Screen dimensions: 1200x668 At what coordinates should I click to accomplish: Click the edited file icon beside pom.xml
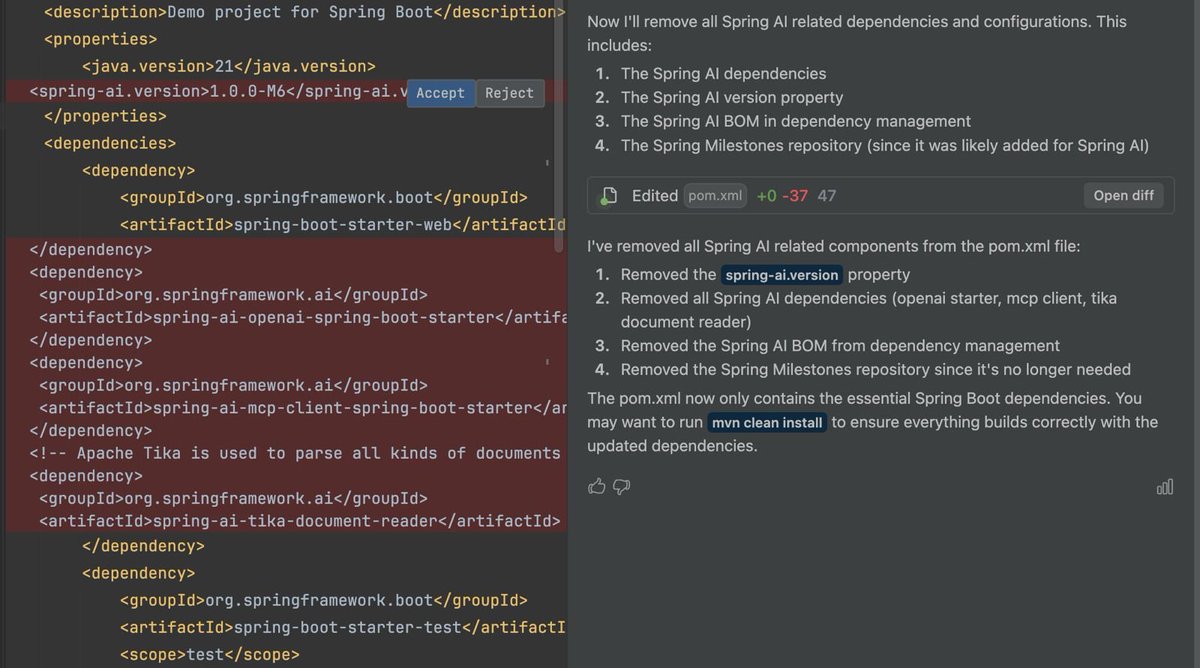point(607,196)
